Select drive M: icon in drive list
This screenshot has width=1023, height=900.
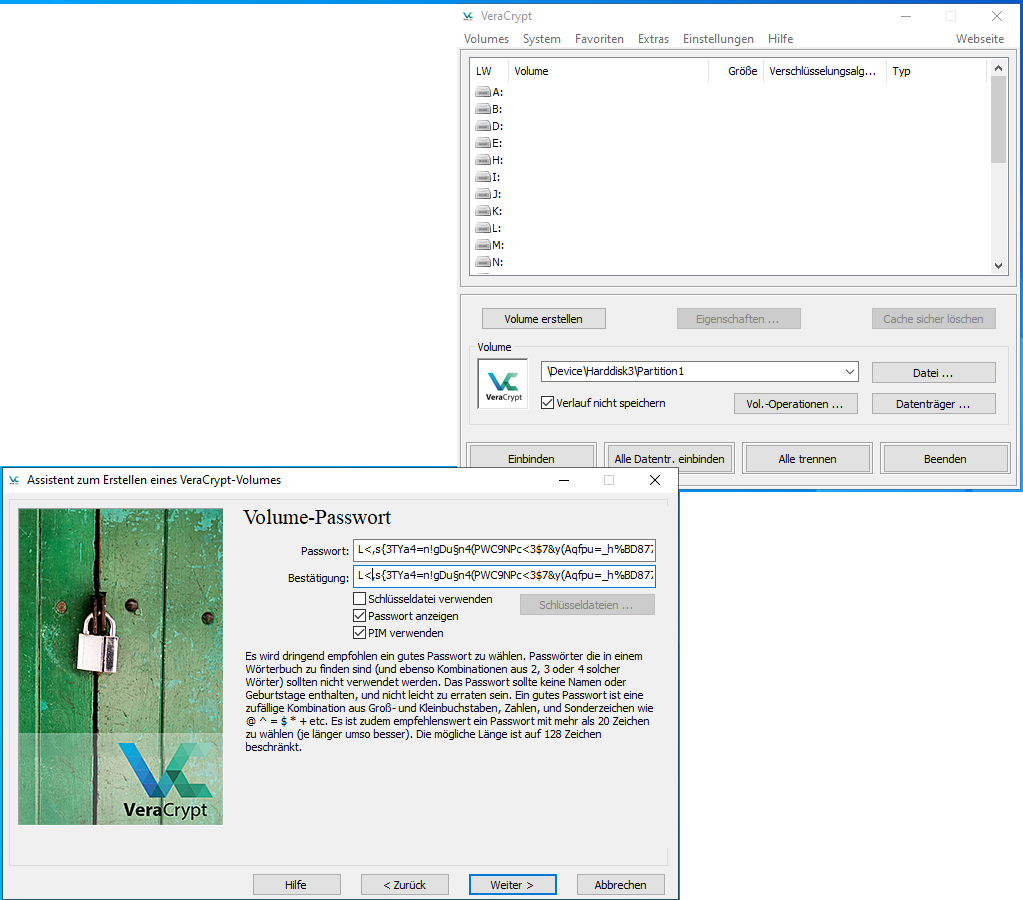(483, 245)
